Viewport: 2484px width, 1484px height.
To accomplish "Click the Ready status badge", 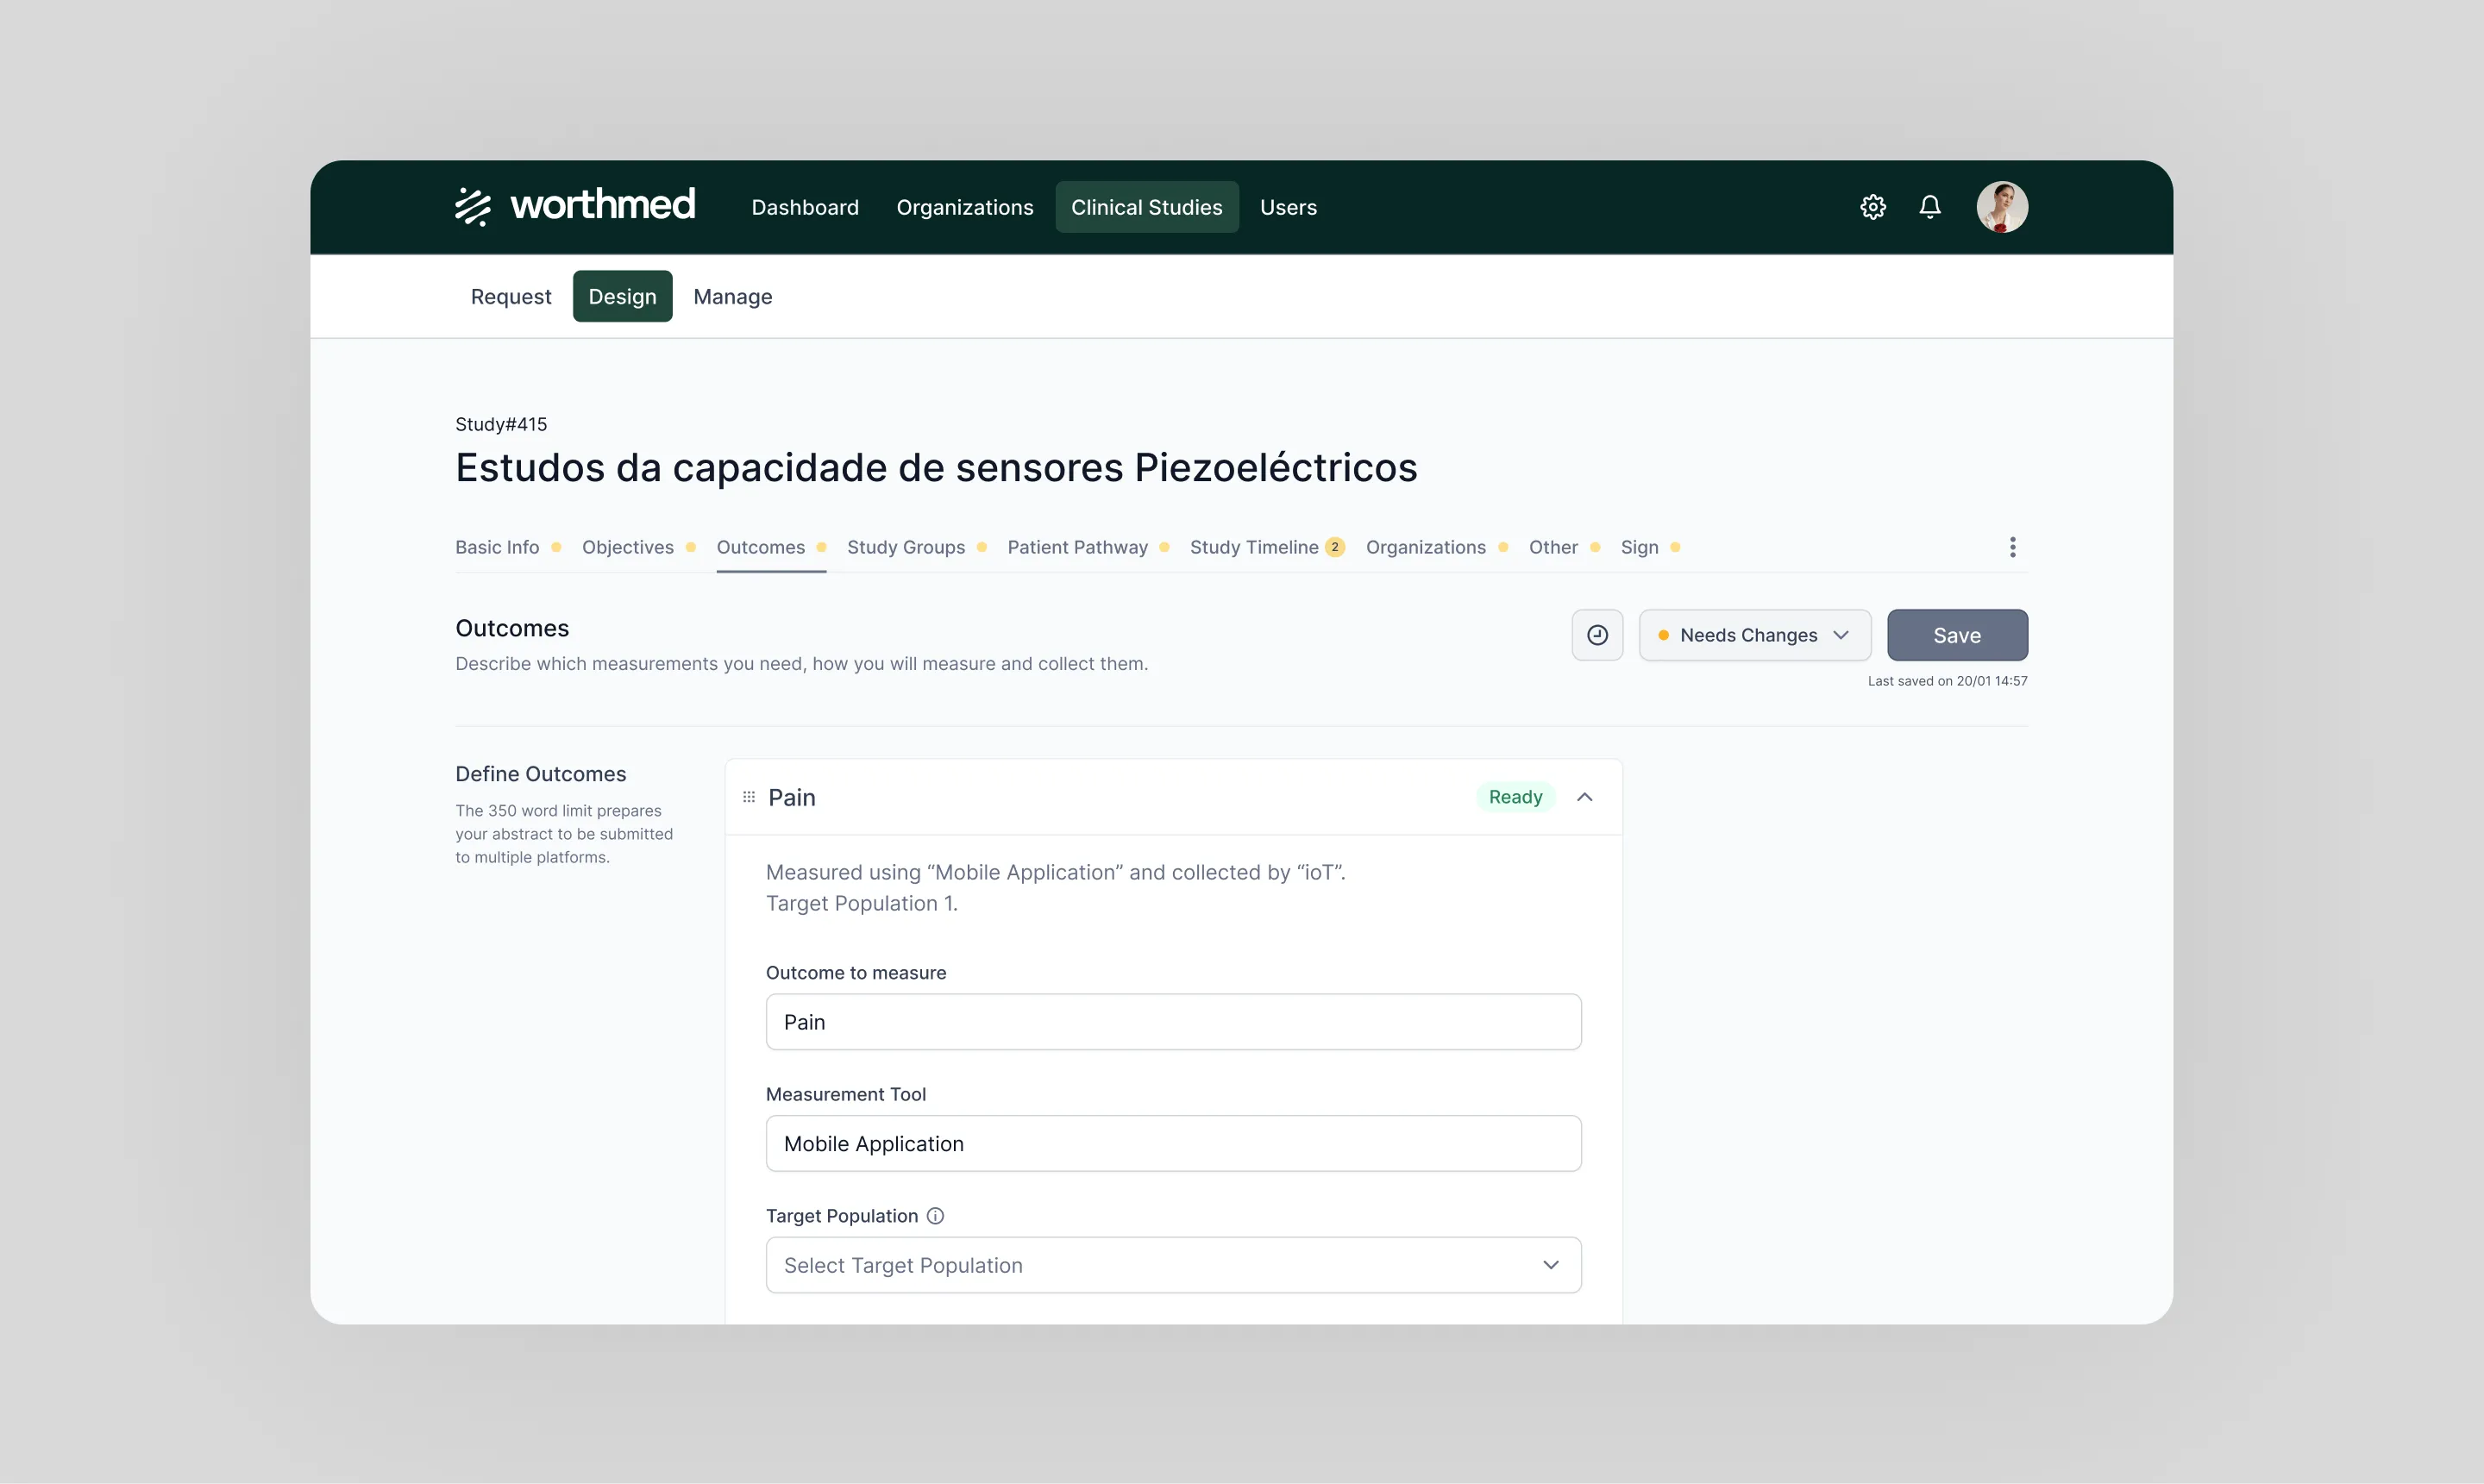I will pos(1515,797).
